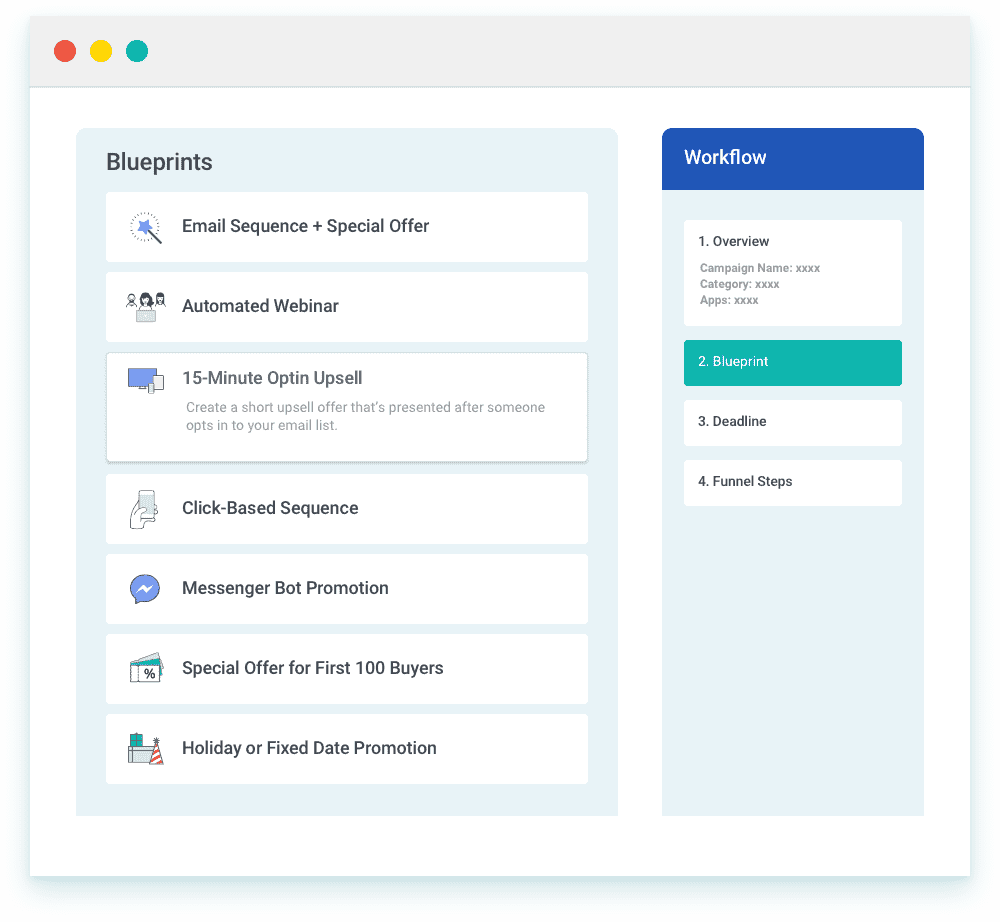Click the magic wand icon for Email Sequence
The height and width of the screenshot is (922, 1000).
(x=146, y=227)
